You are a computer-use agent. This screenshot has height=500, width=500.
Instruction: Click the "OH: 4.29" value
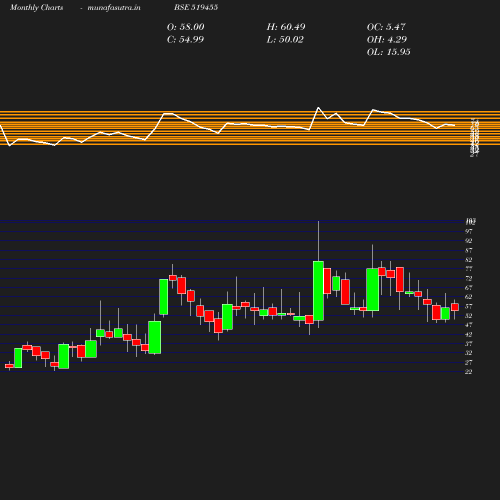tap(387, 40)
